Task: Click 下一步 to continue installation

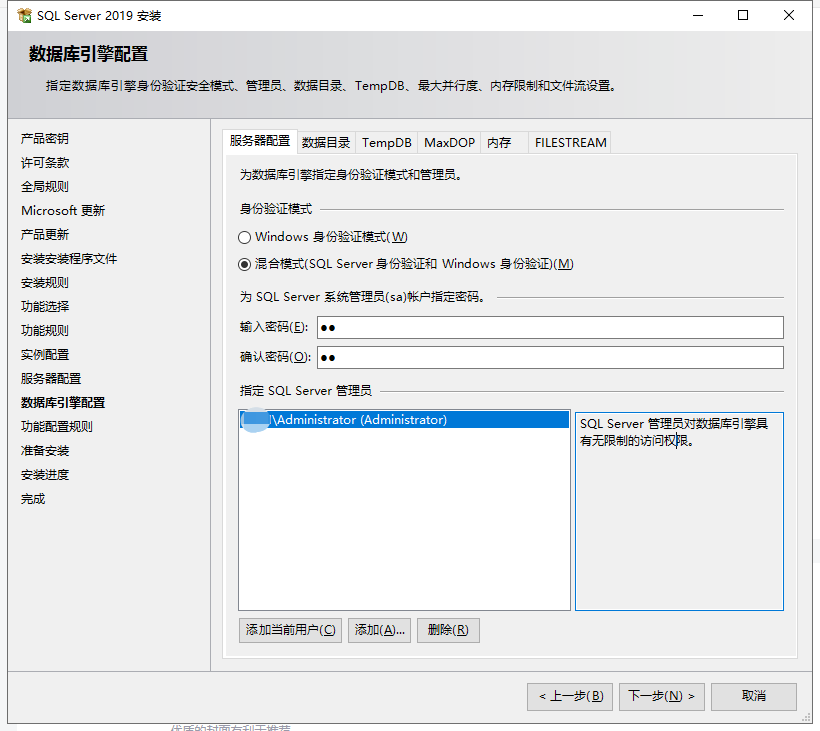Action: click(661, 696)
